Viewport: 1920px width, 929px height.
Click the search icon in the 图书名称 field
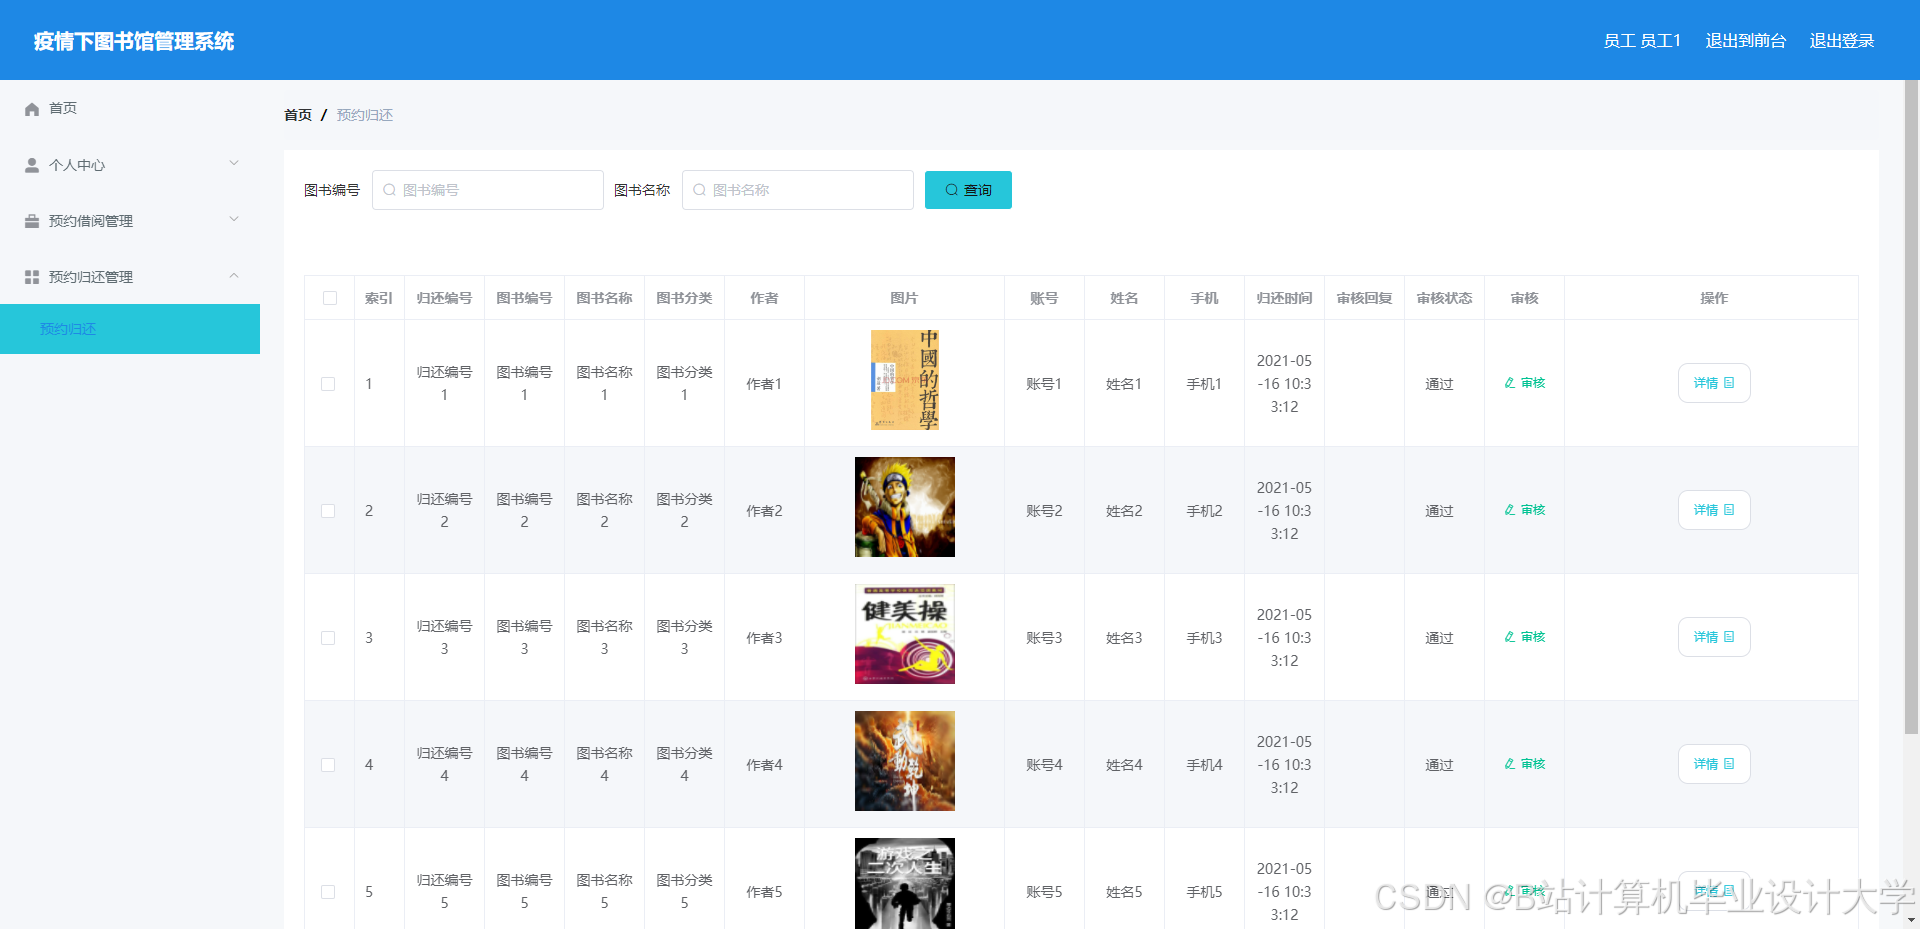[x=700, y=190]
